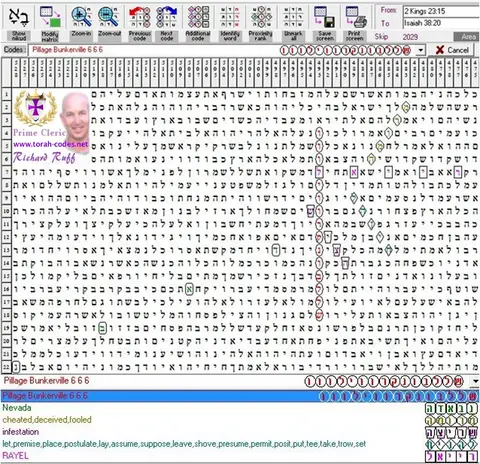
Task: Click the Proximity rank label button
Action: [261, 36]
